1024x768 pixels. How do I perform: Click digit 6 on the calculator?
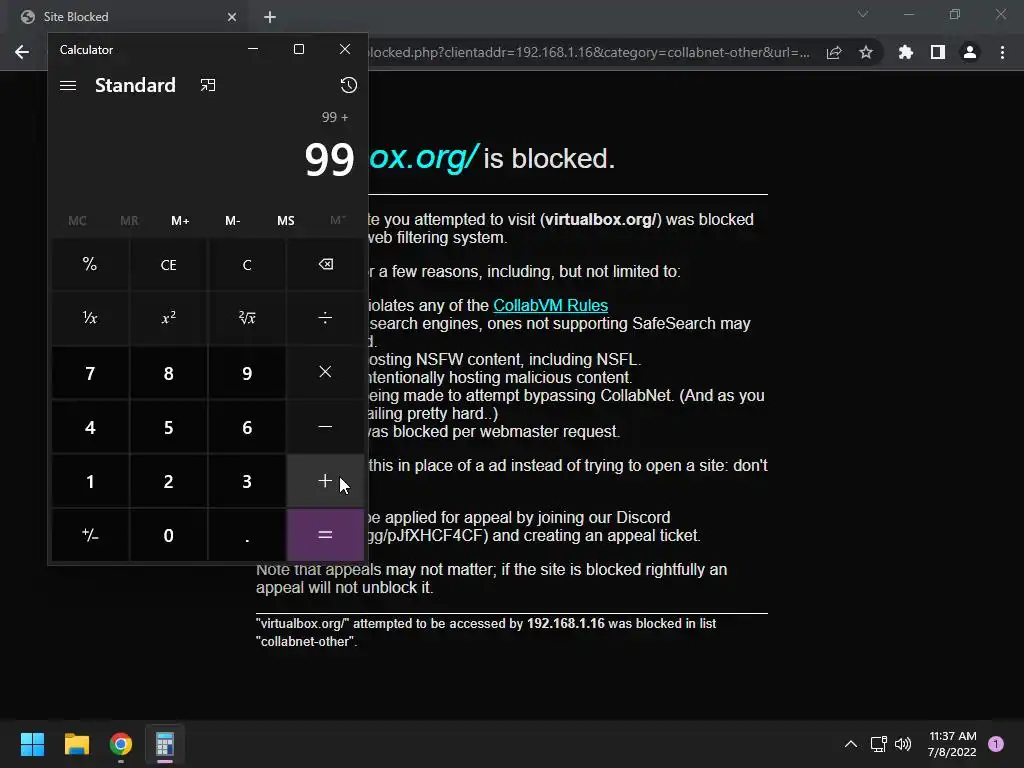[x=247, y=426]
